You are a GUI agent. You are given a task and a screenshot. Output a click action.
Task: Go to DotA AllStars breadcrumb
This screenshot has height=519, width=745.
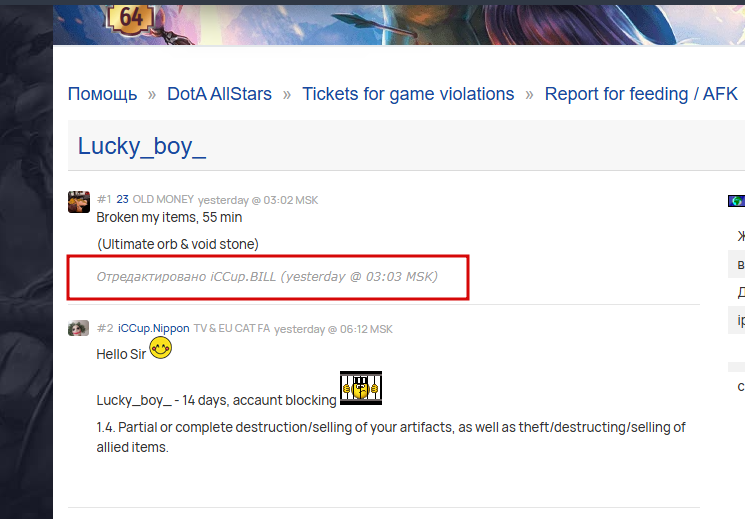[220, 94]
